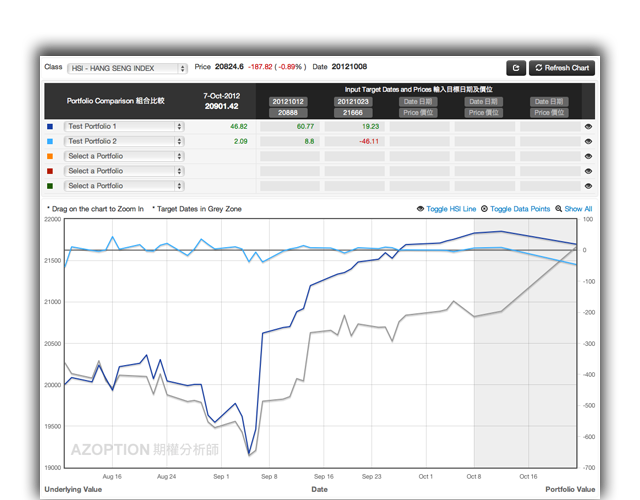Click Test Portfolio 2 value 2.09

pos(241,141)
